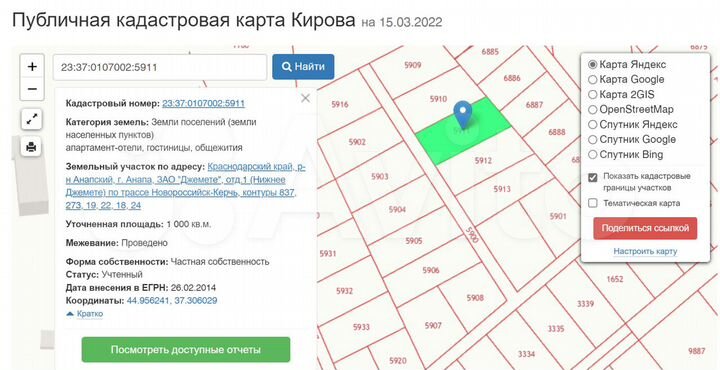The height and width of the screenshot is (370, 720).
Task: Click parcel 5916 on the map
Action: click(x=340, y=104)
